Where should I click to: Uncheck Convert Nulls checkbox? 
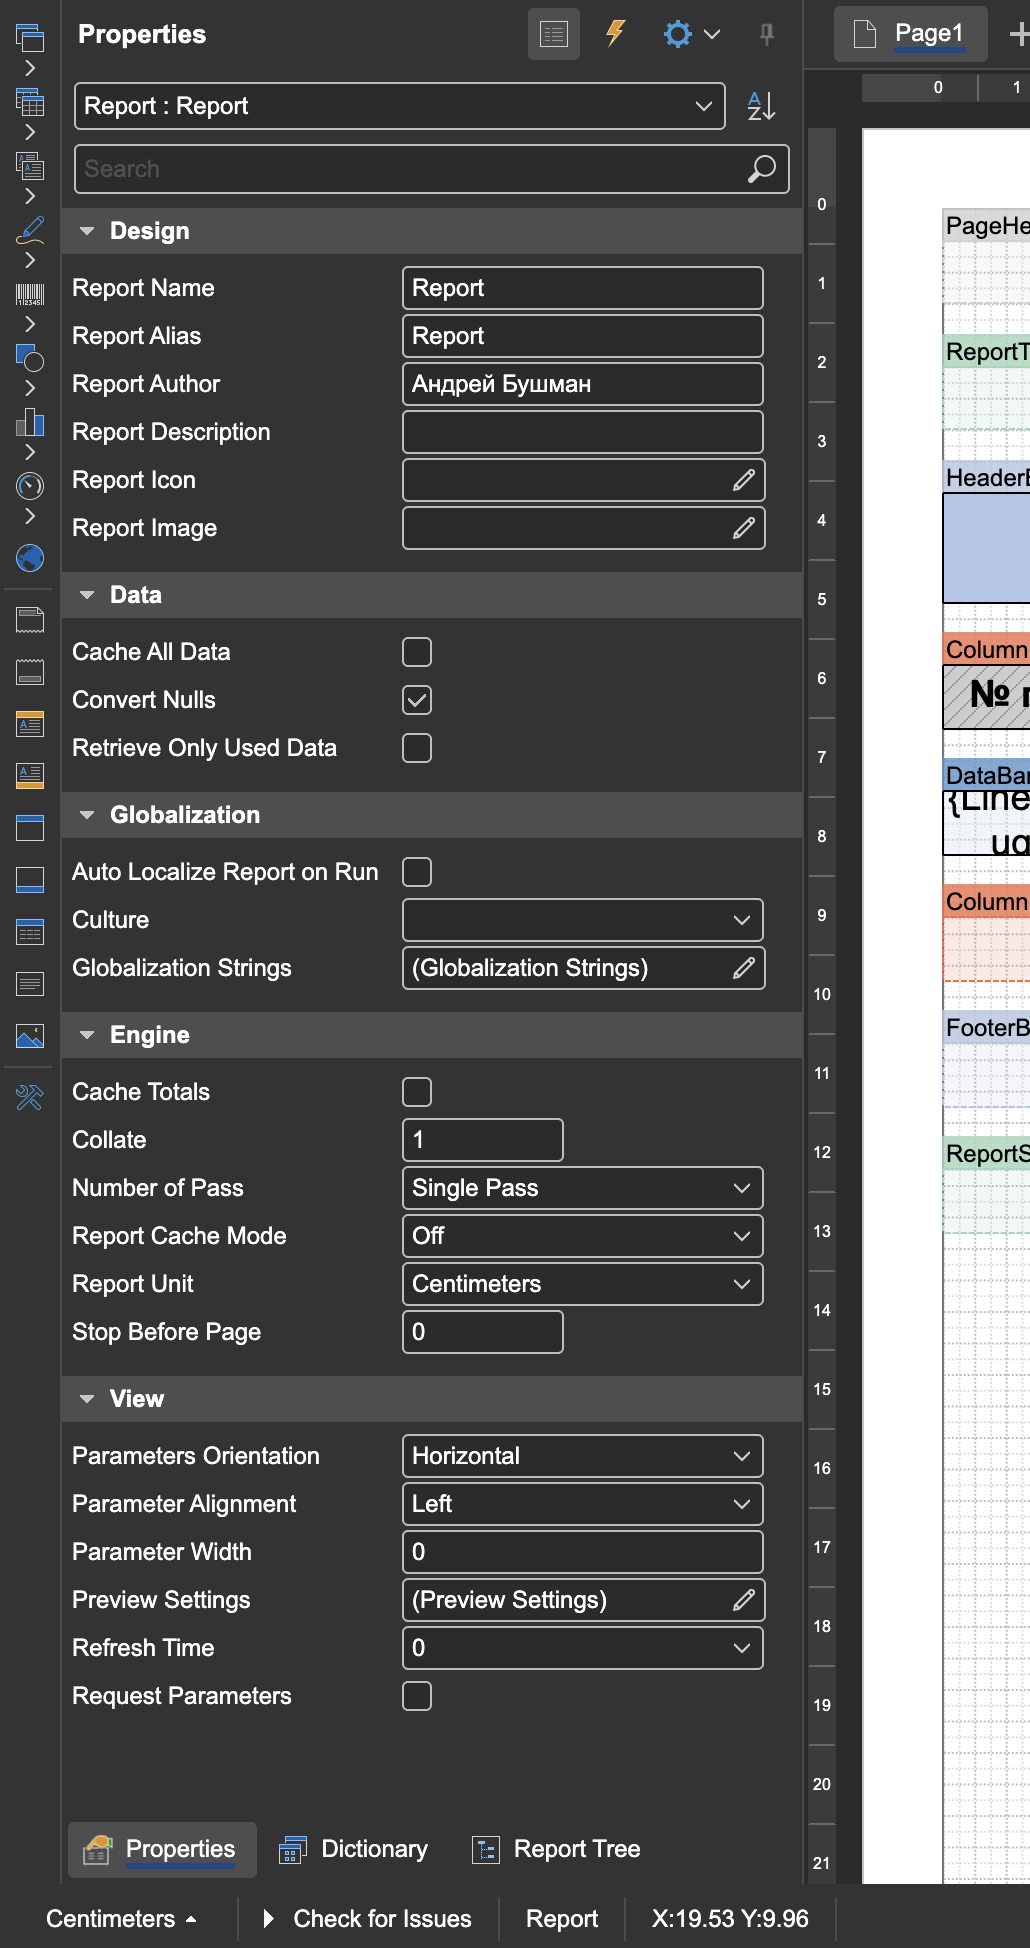pyautogui.click(x=417, y=700)
